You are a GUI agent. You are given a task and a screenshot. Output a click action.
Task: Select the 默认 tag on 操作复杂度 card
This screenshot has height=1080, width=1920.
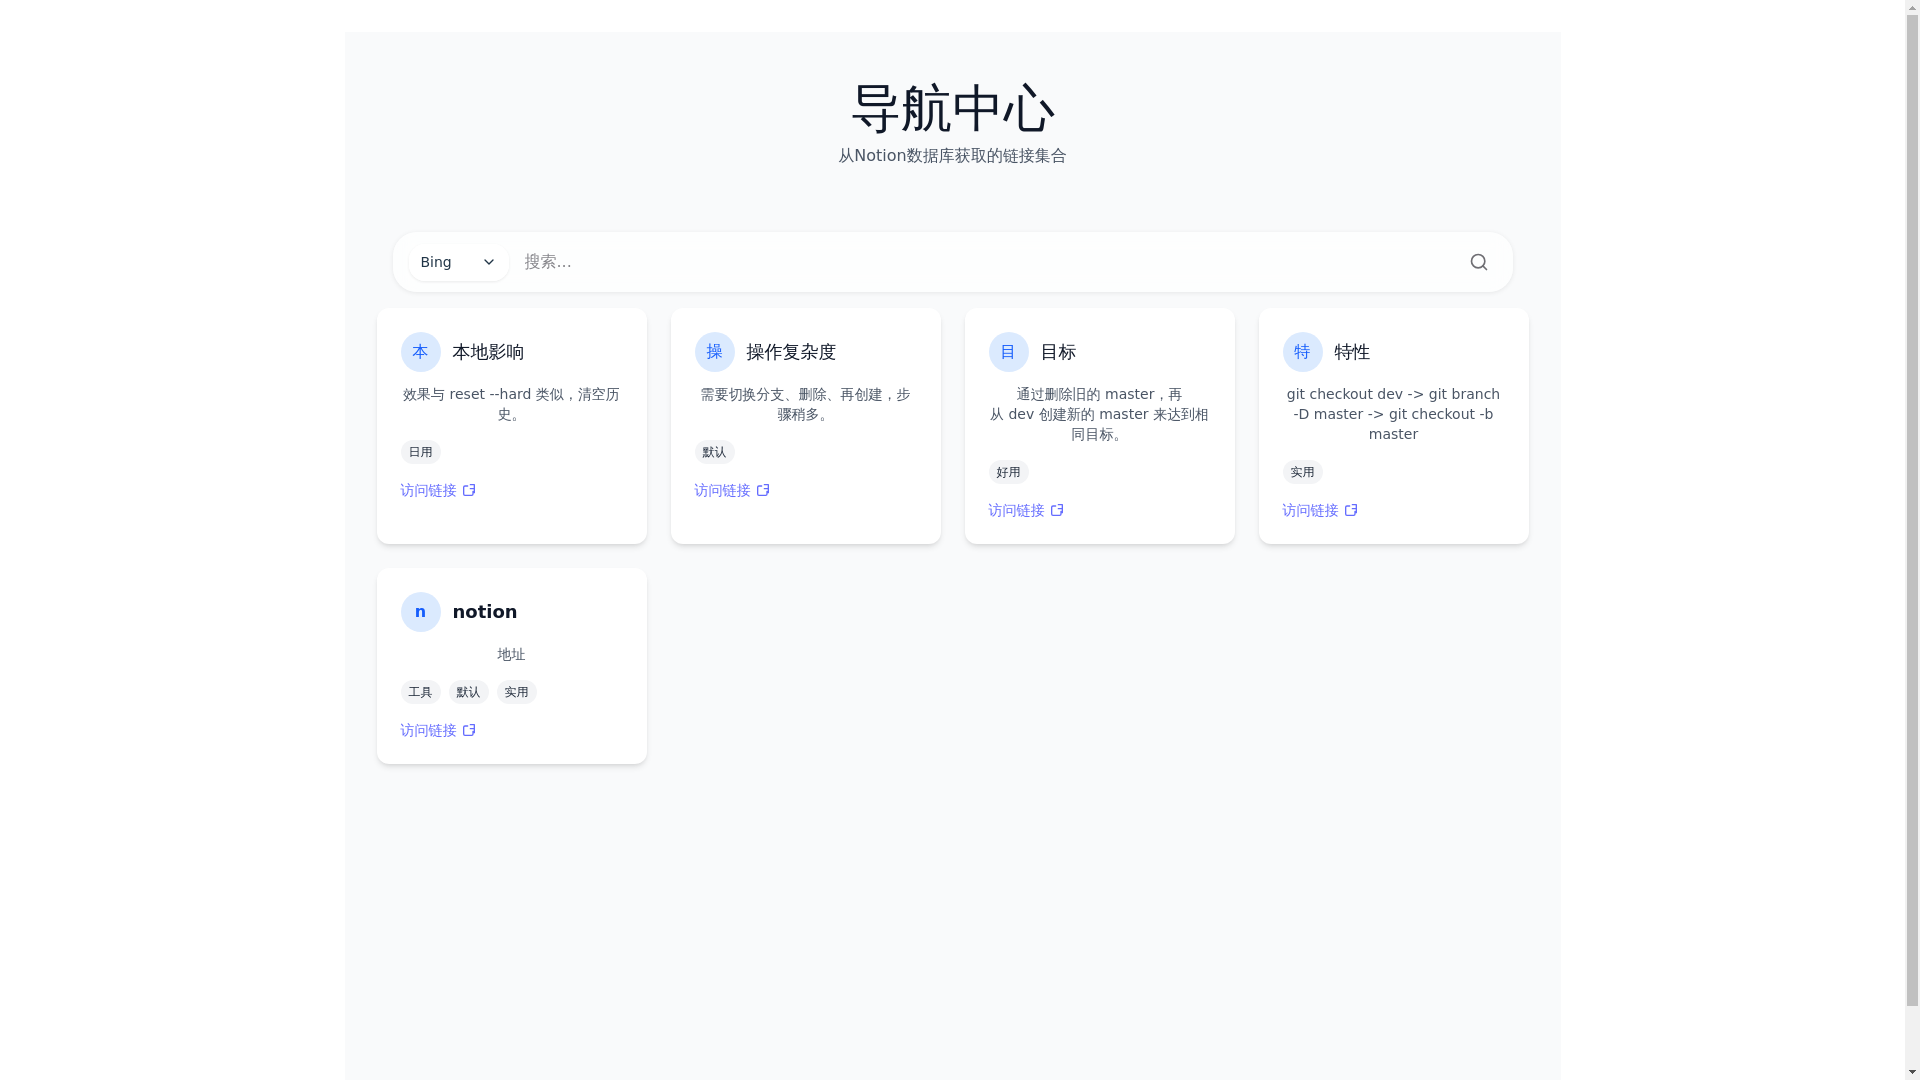pos(714,452)
